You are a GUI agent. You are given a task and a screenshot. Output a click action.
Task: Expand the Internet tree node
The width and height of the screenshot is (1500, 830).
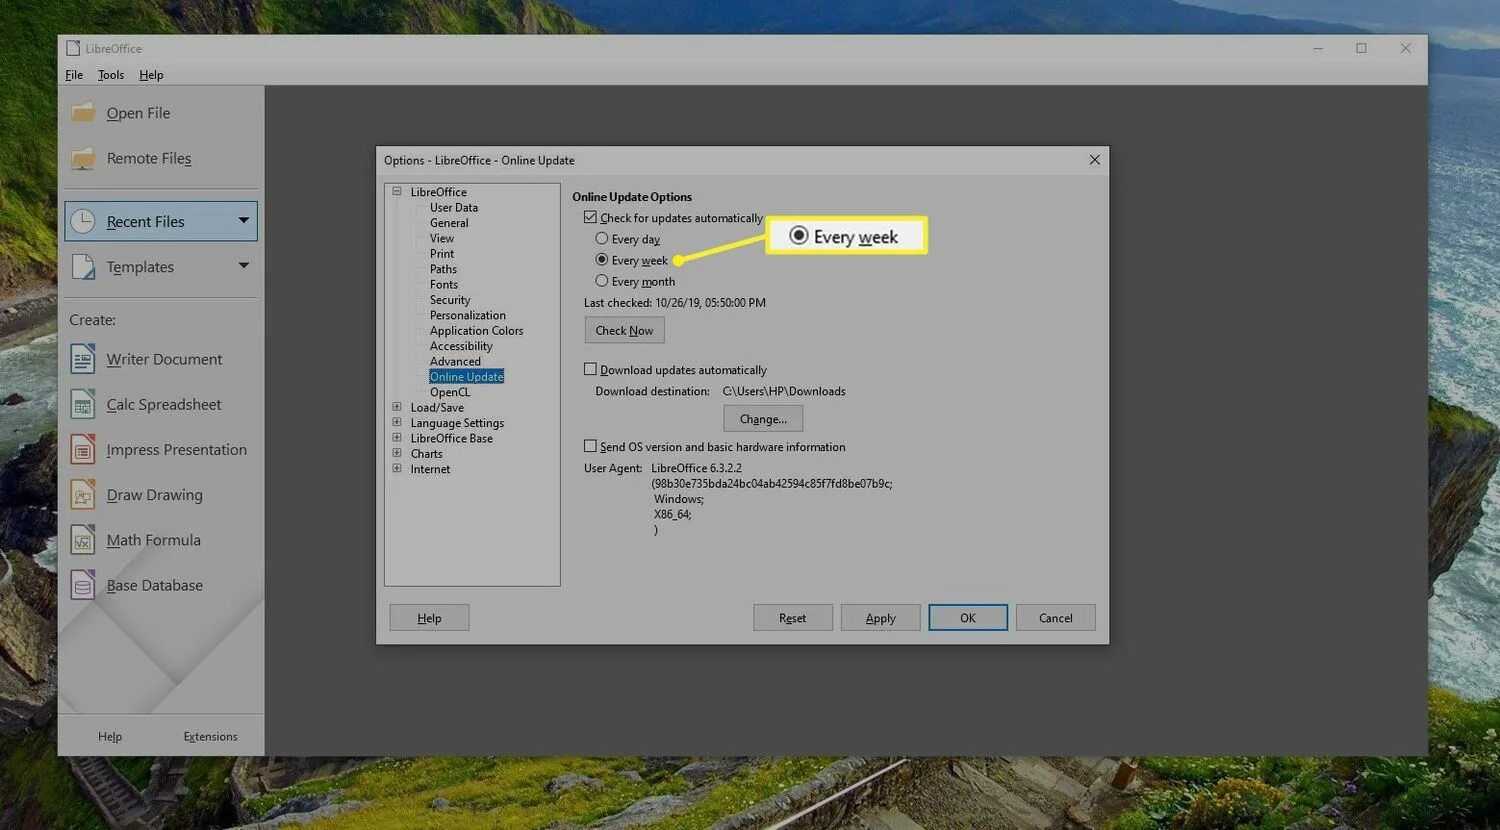(x=397, y=468)
